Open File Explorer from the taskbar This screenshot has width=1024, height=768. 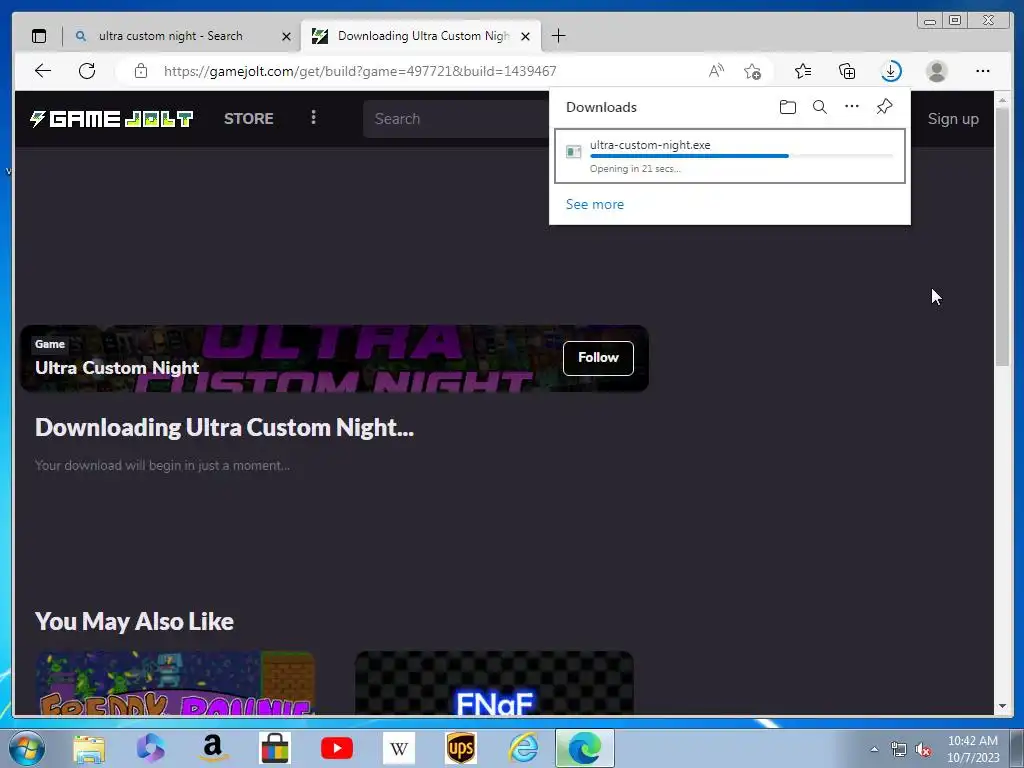[89, 748]
